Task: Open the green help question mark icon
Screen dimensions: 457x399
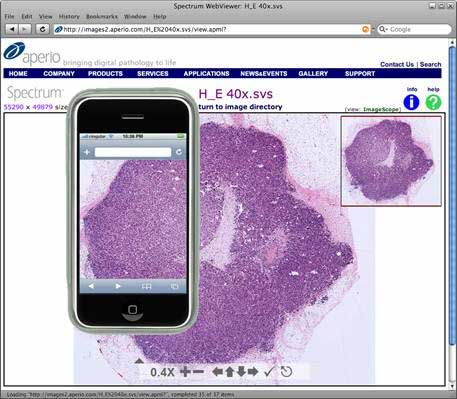Action: (433, 102)
